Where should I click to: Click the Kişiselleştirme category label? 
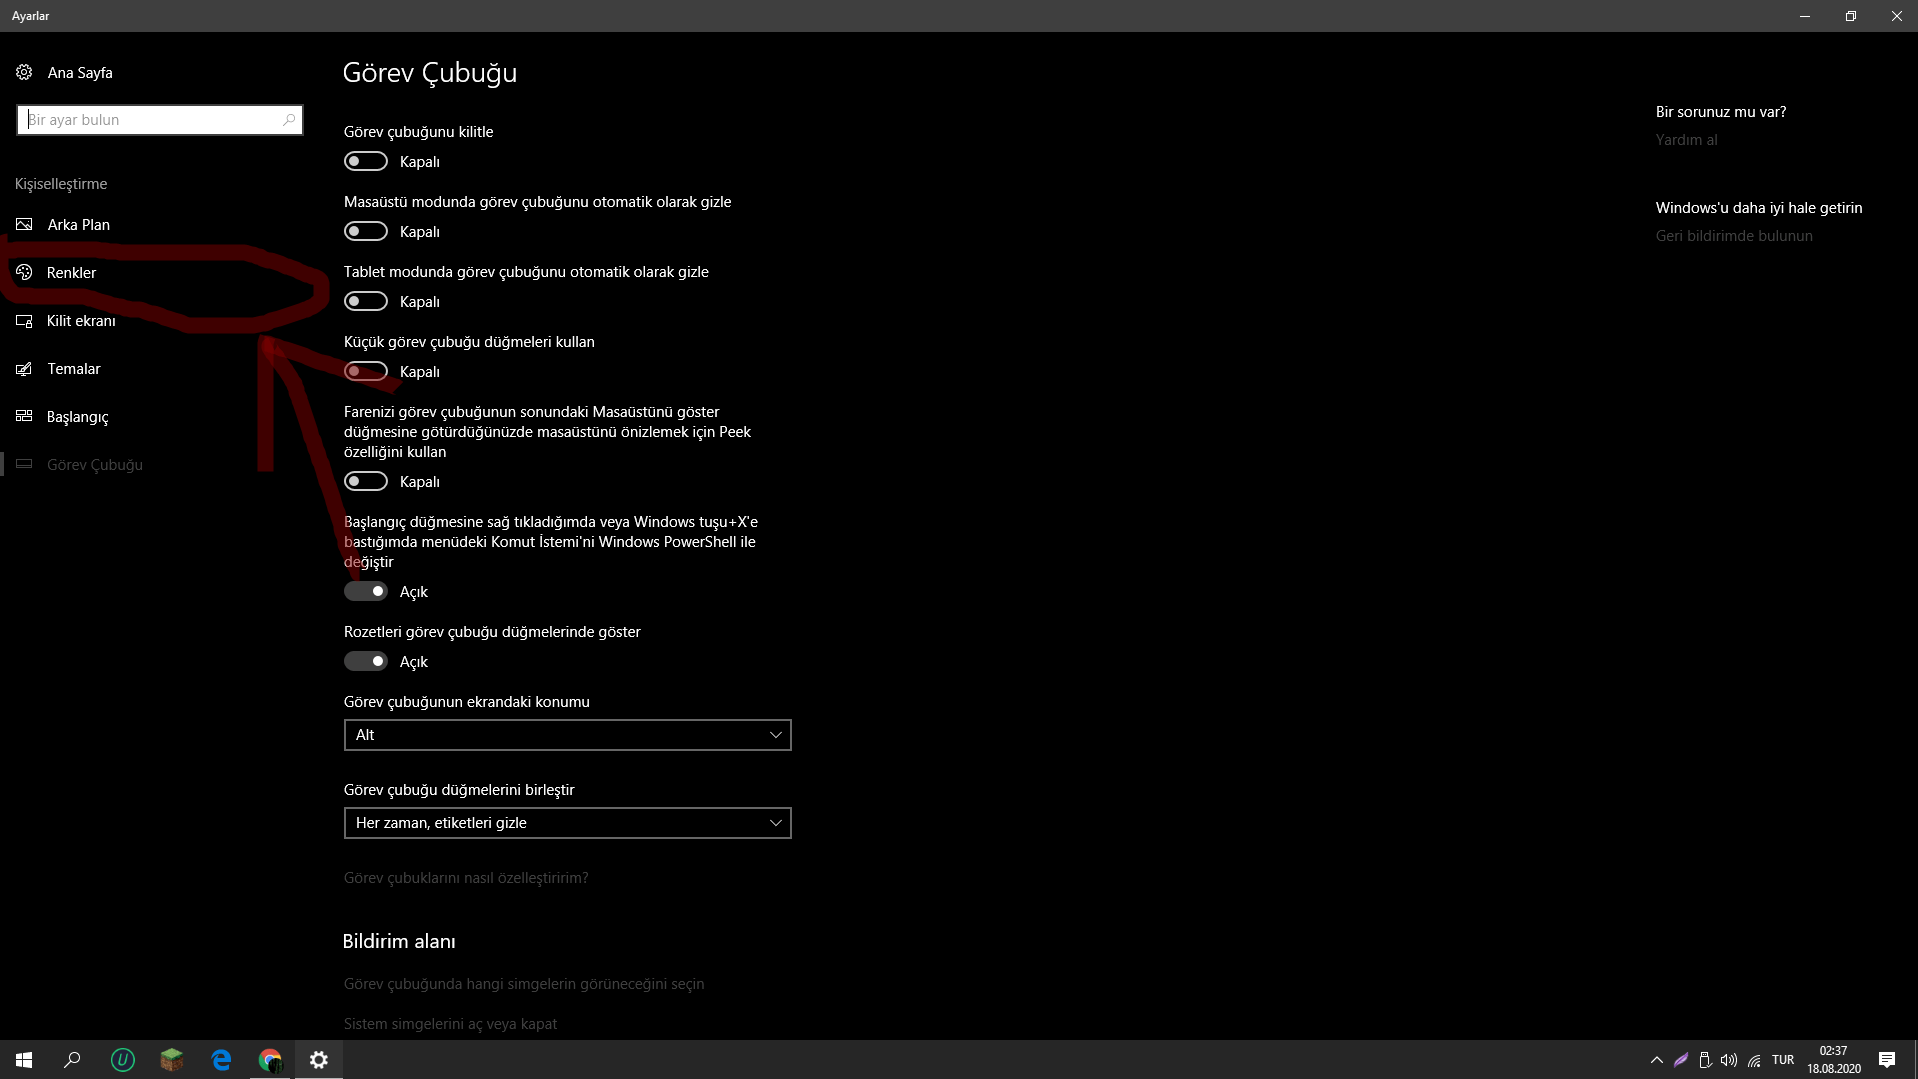click(x=61, y=184)
